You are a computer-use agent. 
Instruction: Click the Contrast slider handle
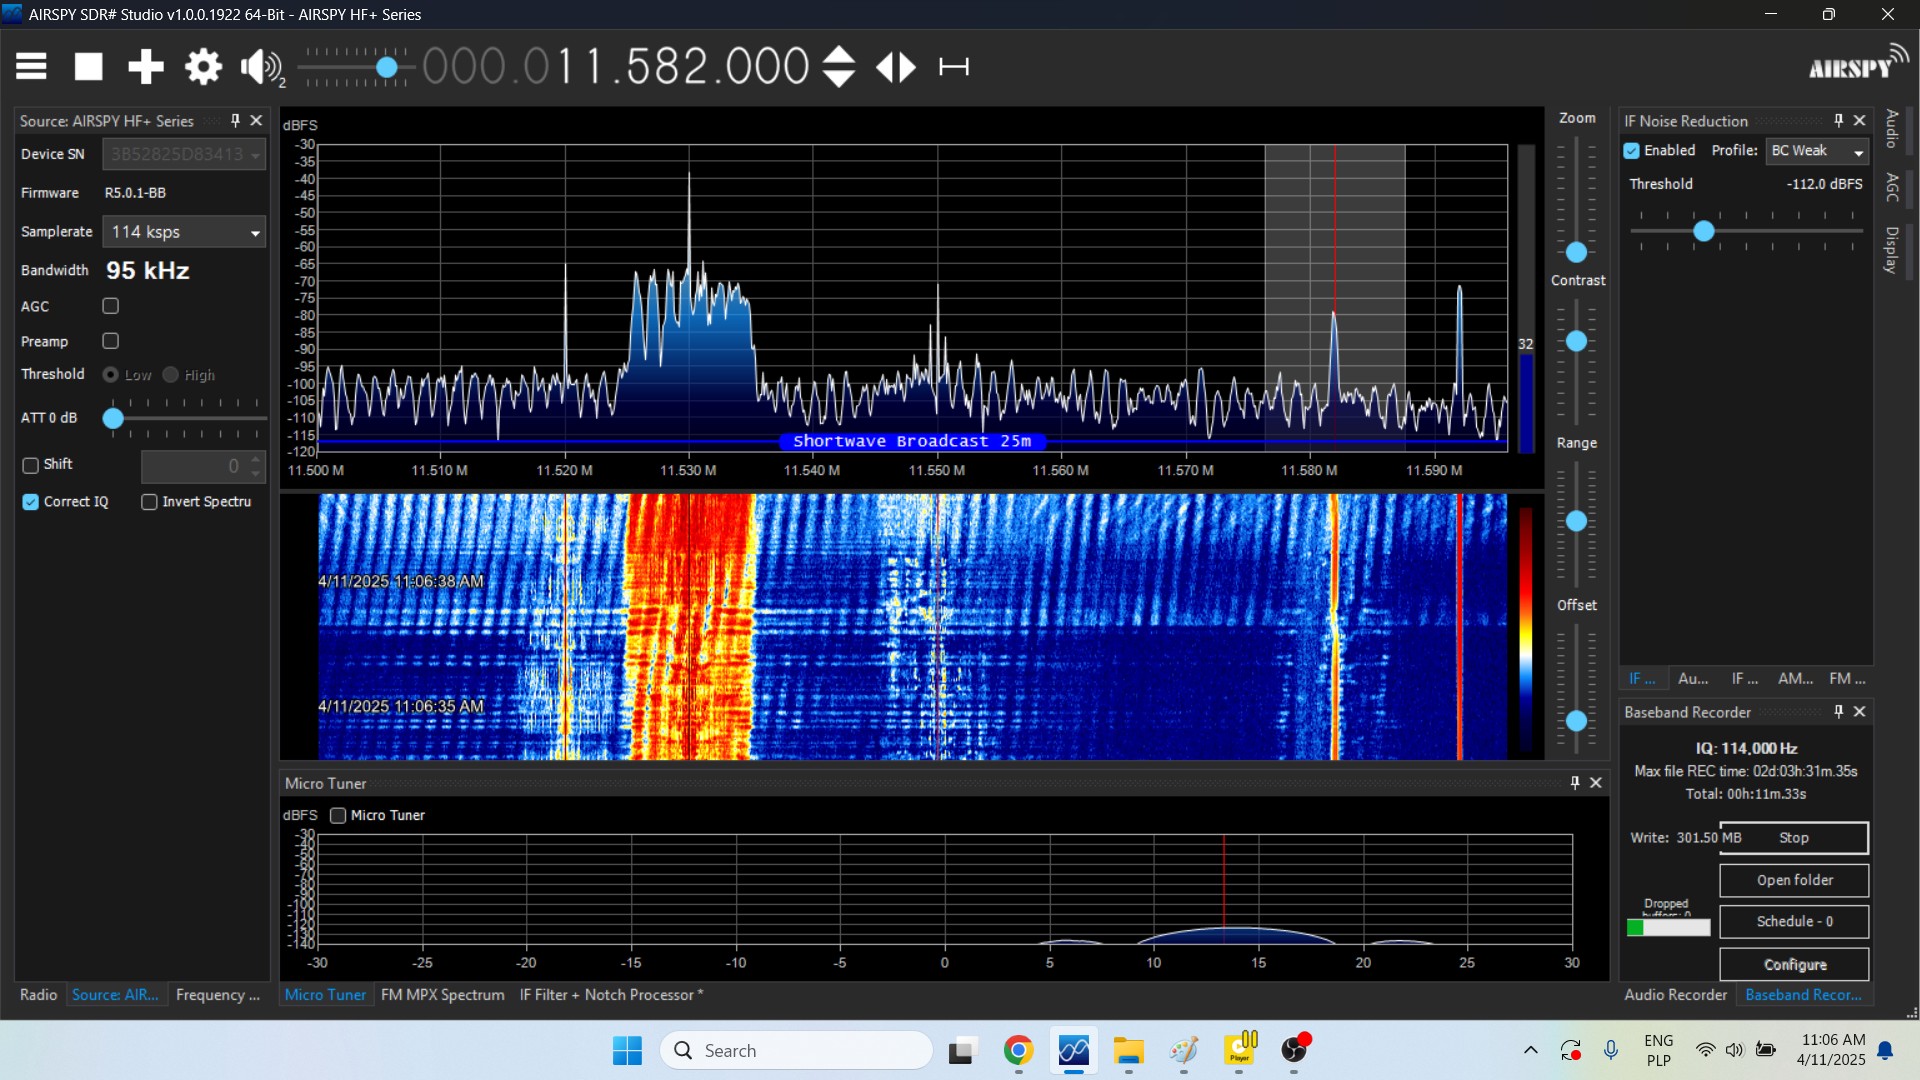pos(1576,341)
